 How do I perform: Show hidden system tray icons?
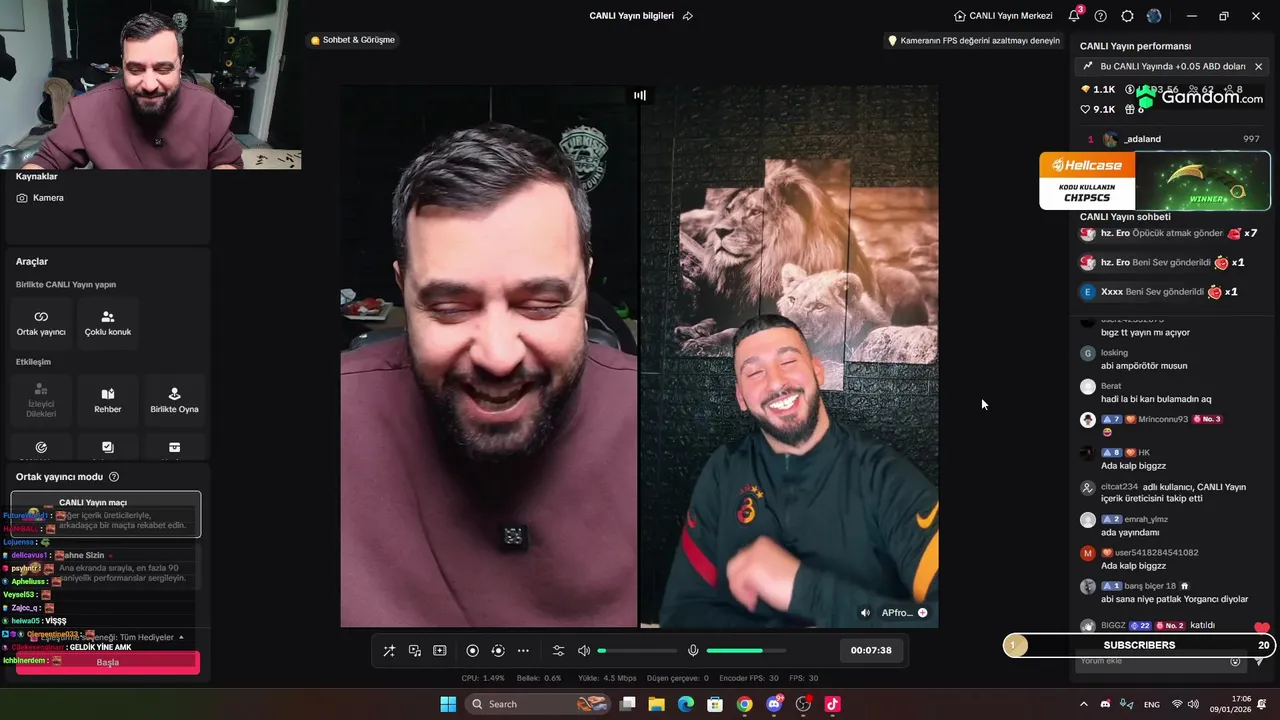[x=1085, y=704]
